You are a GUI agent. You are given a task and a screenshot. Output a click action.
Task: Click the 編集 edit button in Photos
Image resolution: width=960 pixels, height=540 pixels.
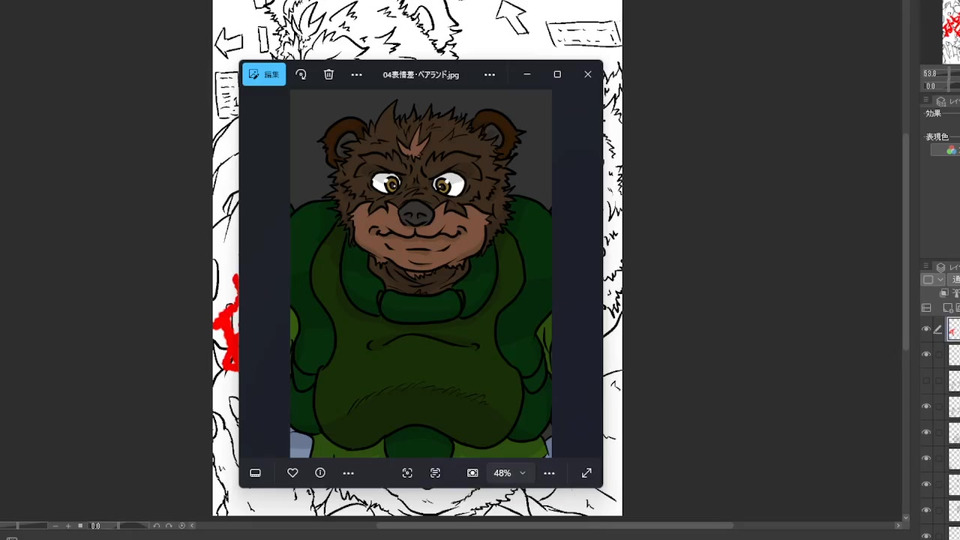264,75
